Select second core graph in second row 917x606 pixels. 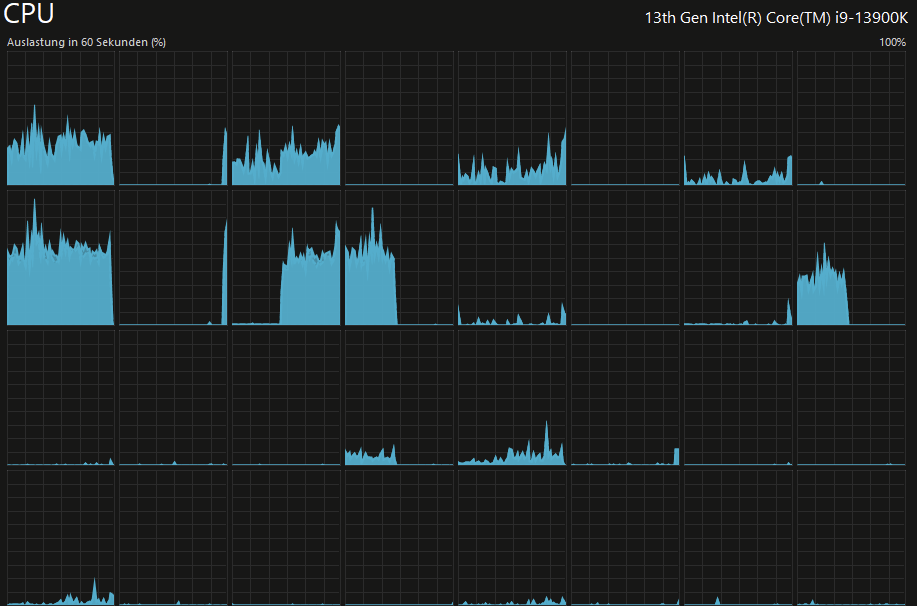(174, 258)
